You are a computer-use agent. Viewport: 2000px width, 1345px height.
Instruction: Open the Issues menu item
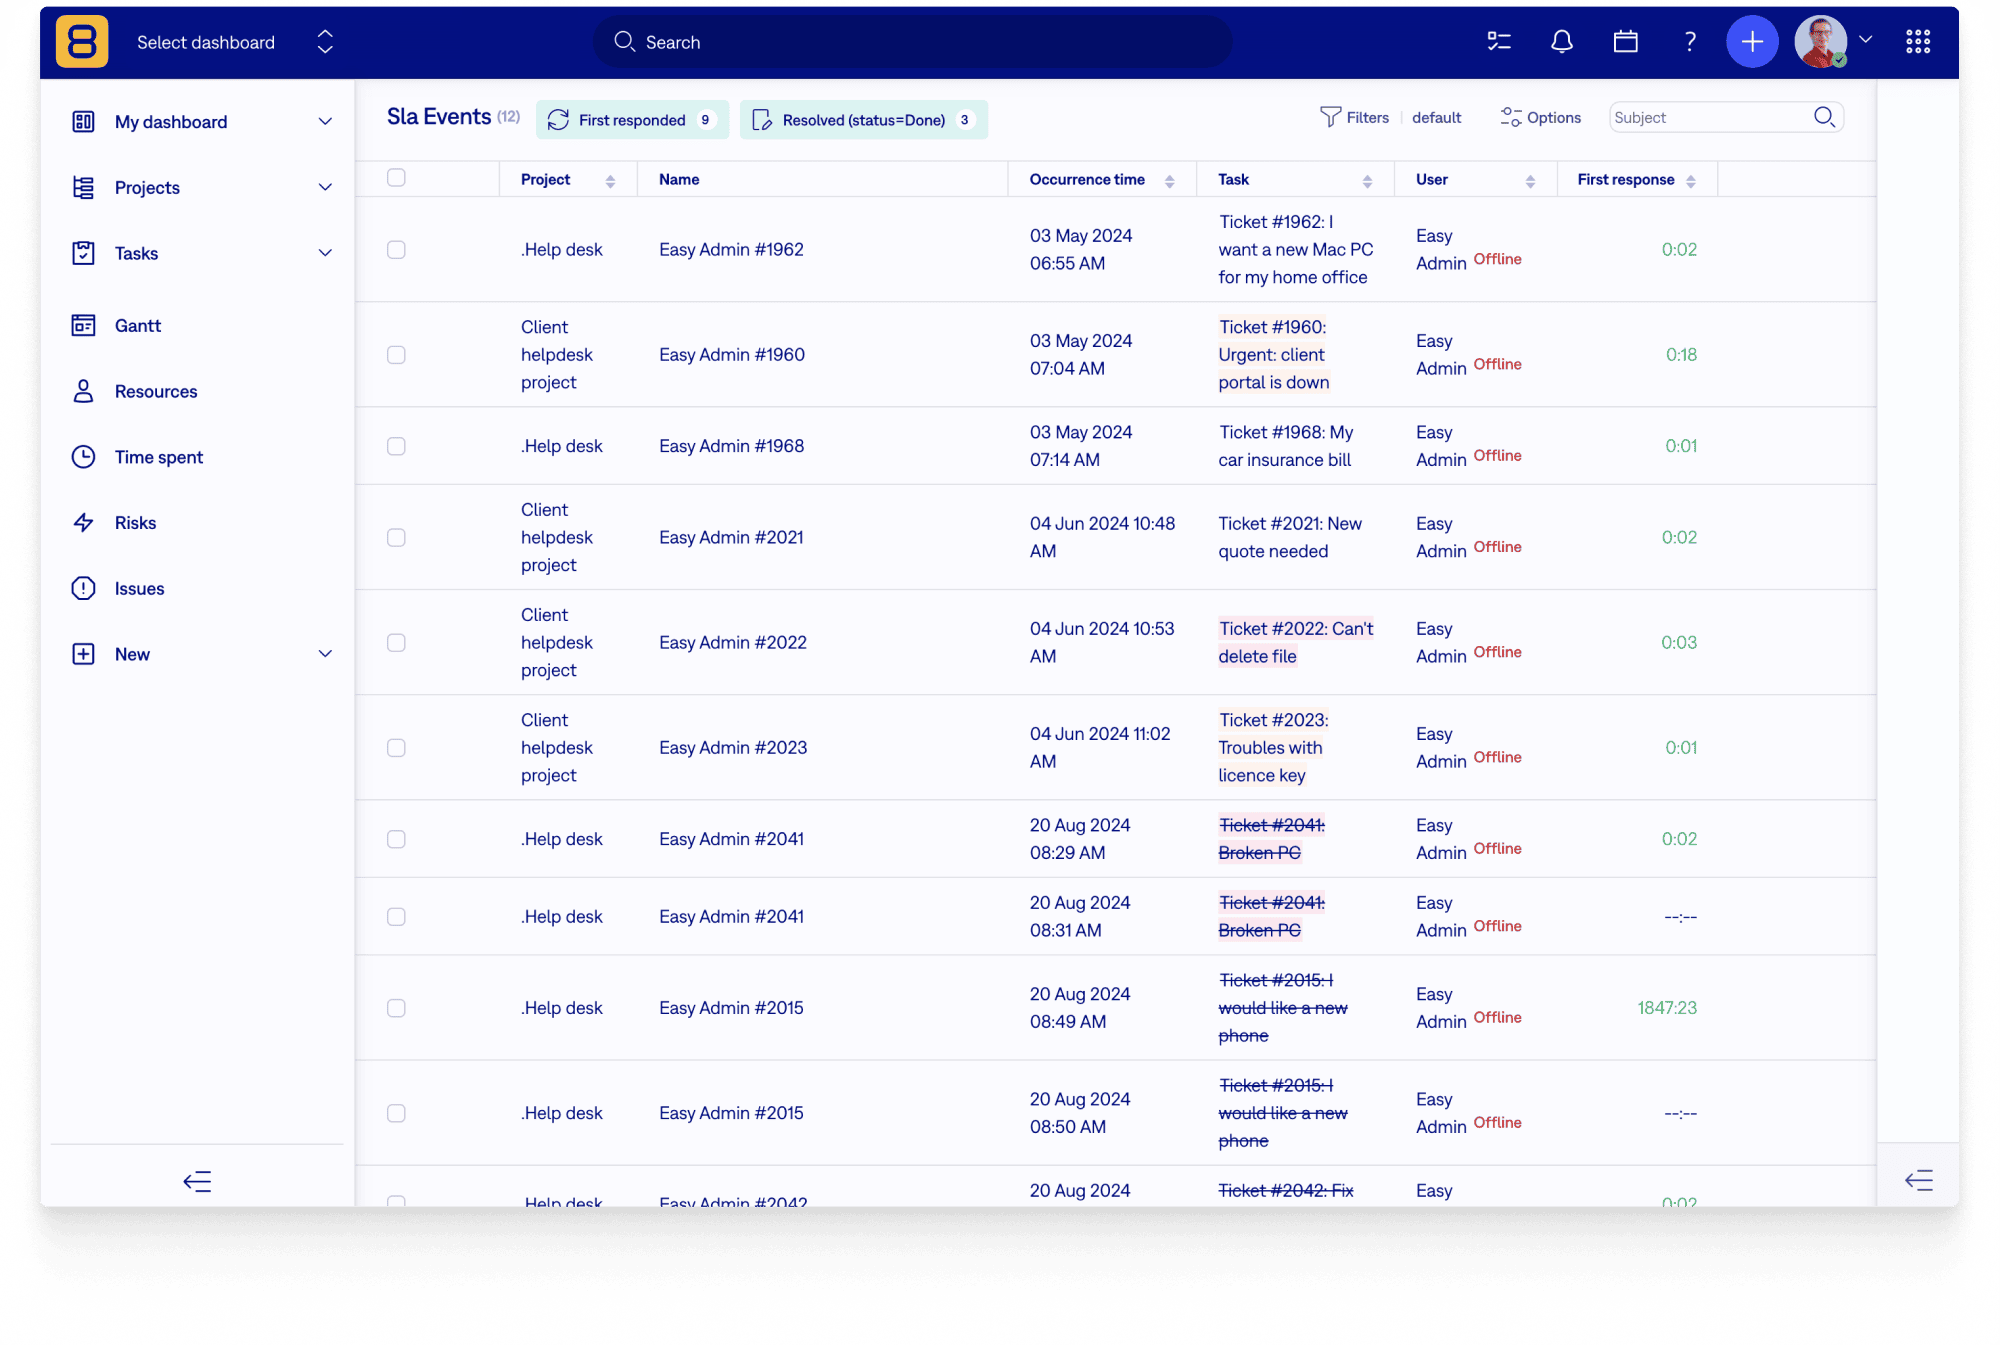pyautogui.click(x=139, y=589)
